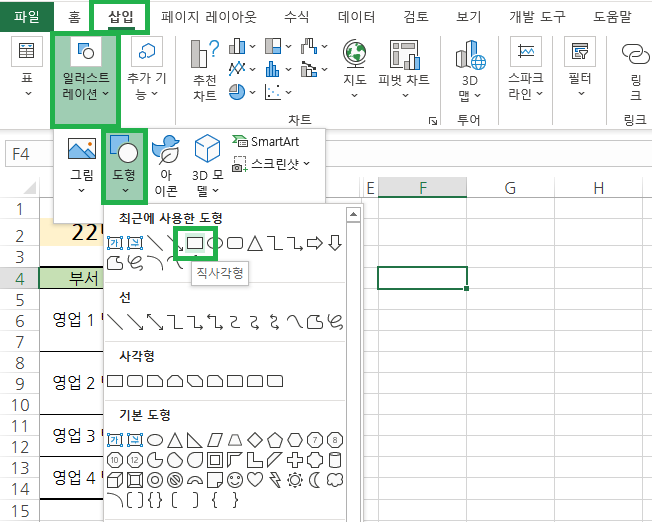Select the down arrow in recent shapes
This screenshot has width=652, height=522.
(x=335, y=243)
